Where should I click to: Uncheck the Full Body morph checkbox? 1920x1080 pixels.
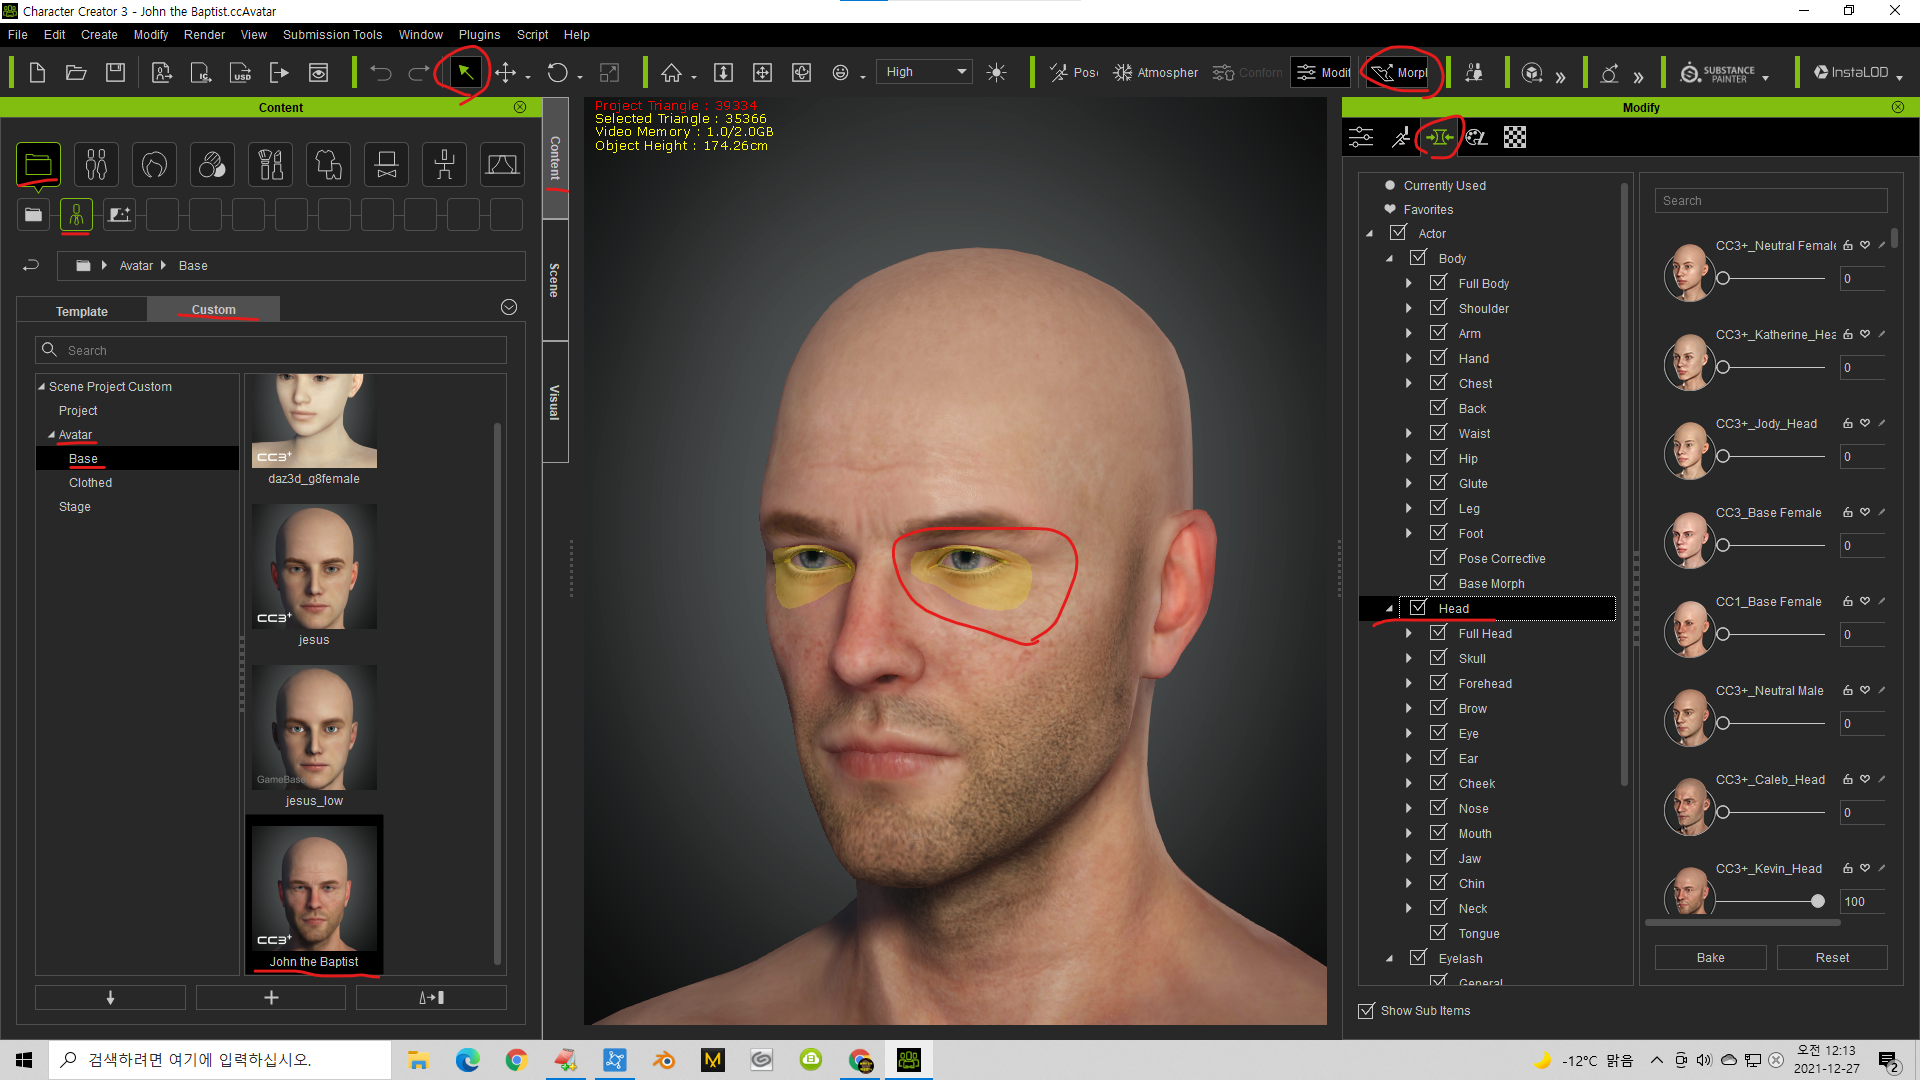pyautogui.click(x=1438, y=283)
